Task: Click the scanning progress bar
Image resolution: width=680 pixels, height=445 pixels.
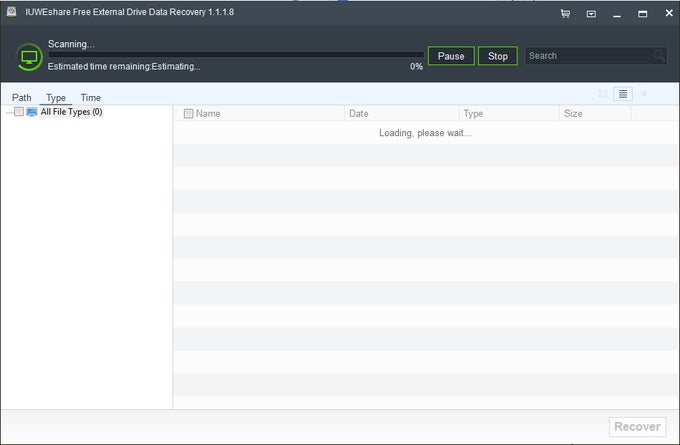Action: (236, 55)
